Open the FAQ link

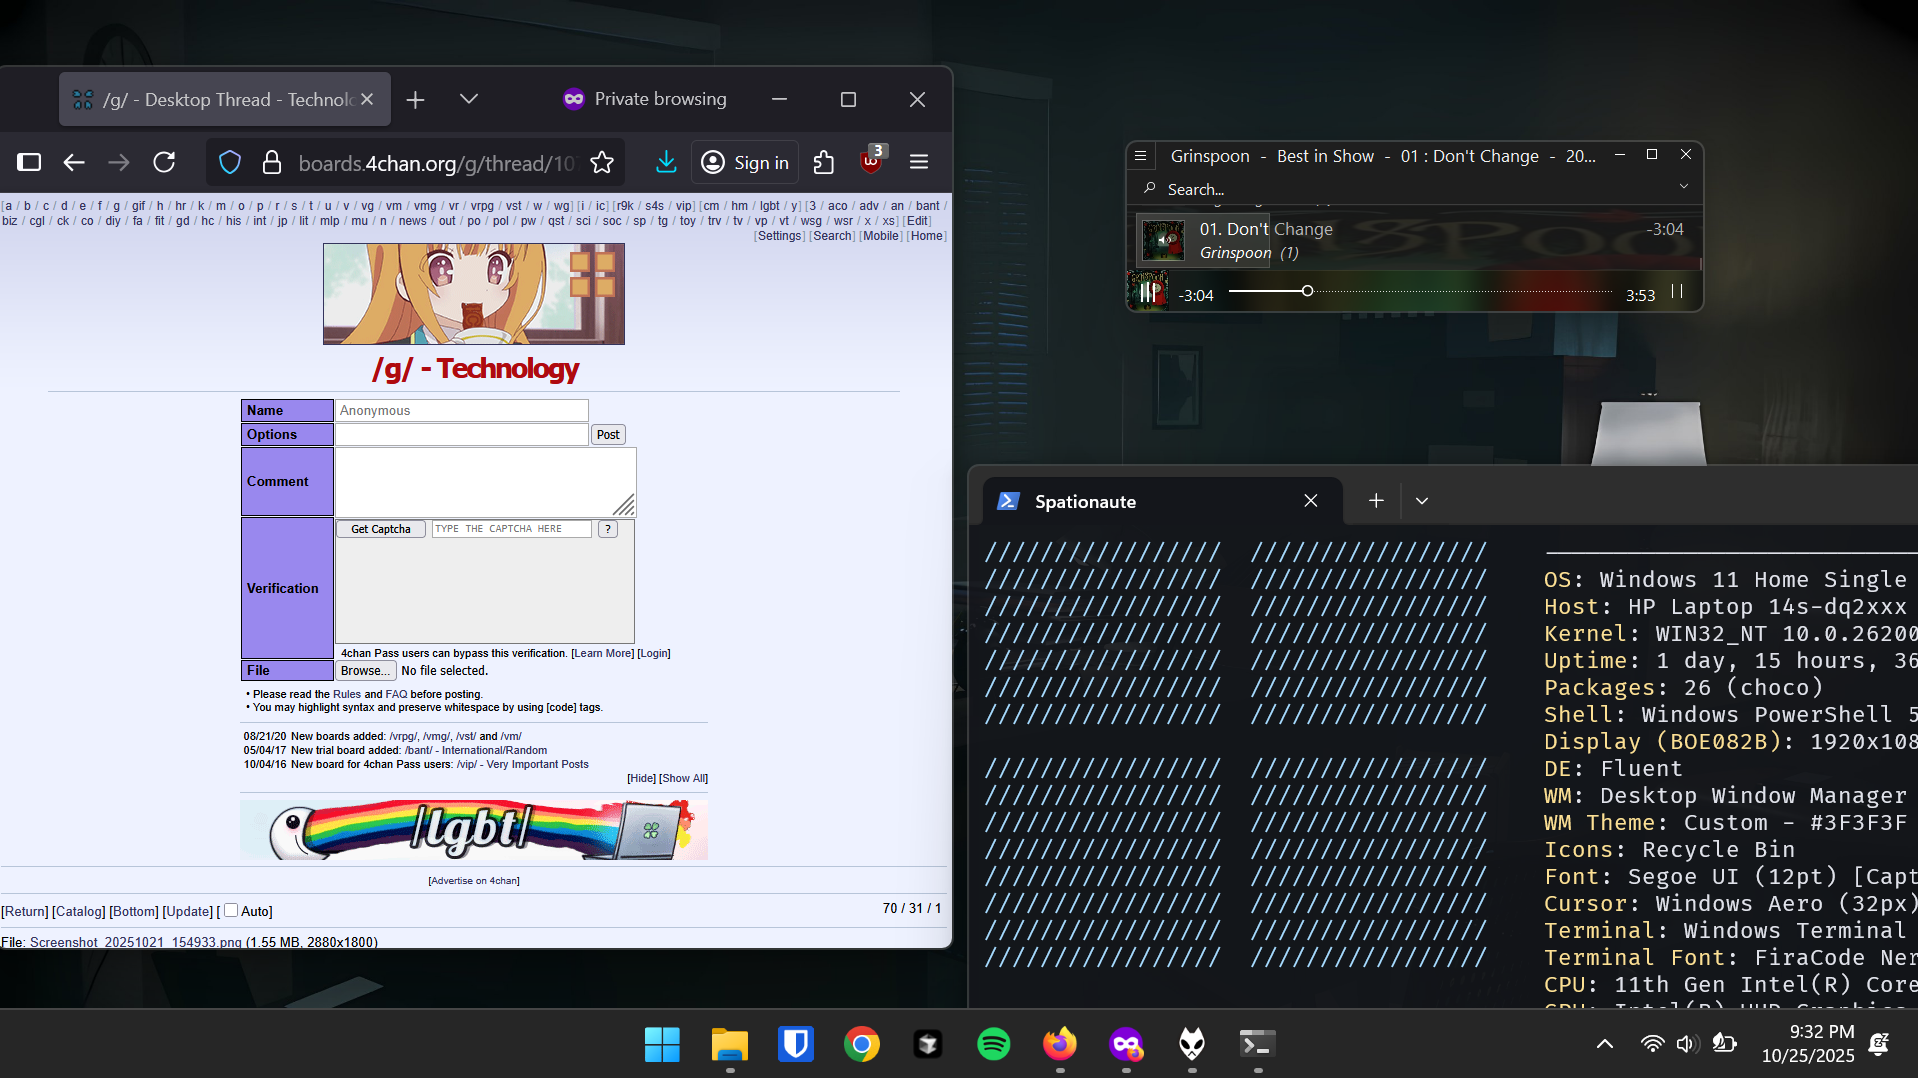click(x=396, y=694)
